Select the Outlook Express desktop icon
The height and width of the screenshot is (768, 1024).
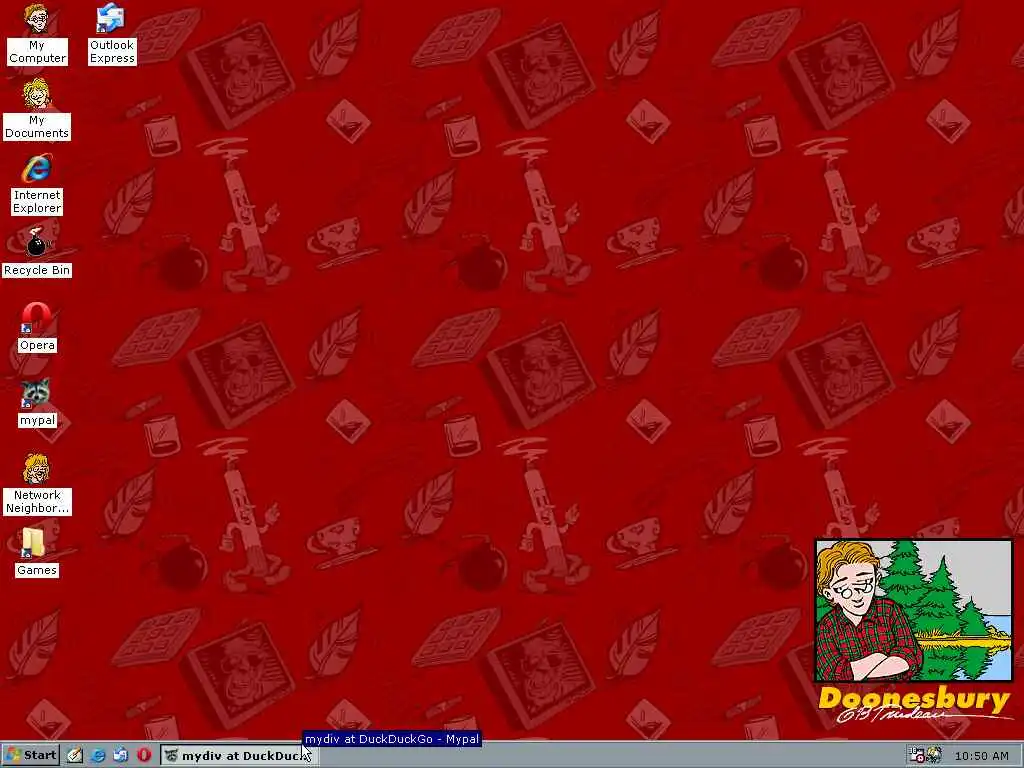point(112,33)
